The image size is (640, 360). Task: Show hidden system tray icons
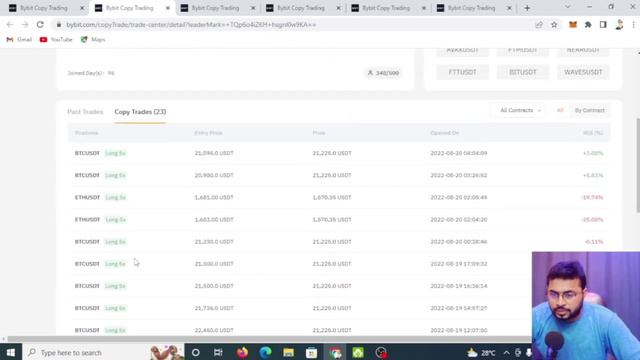[507, 352]
